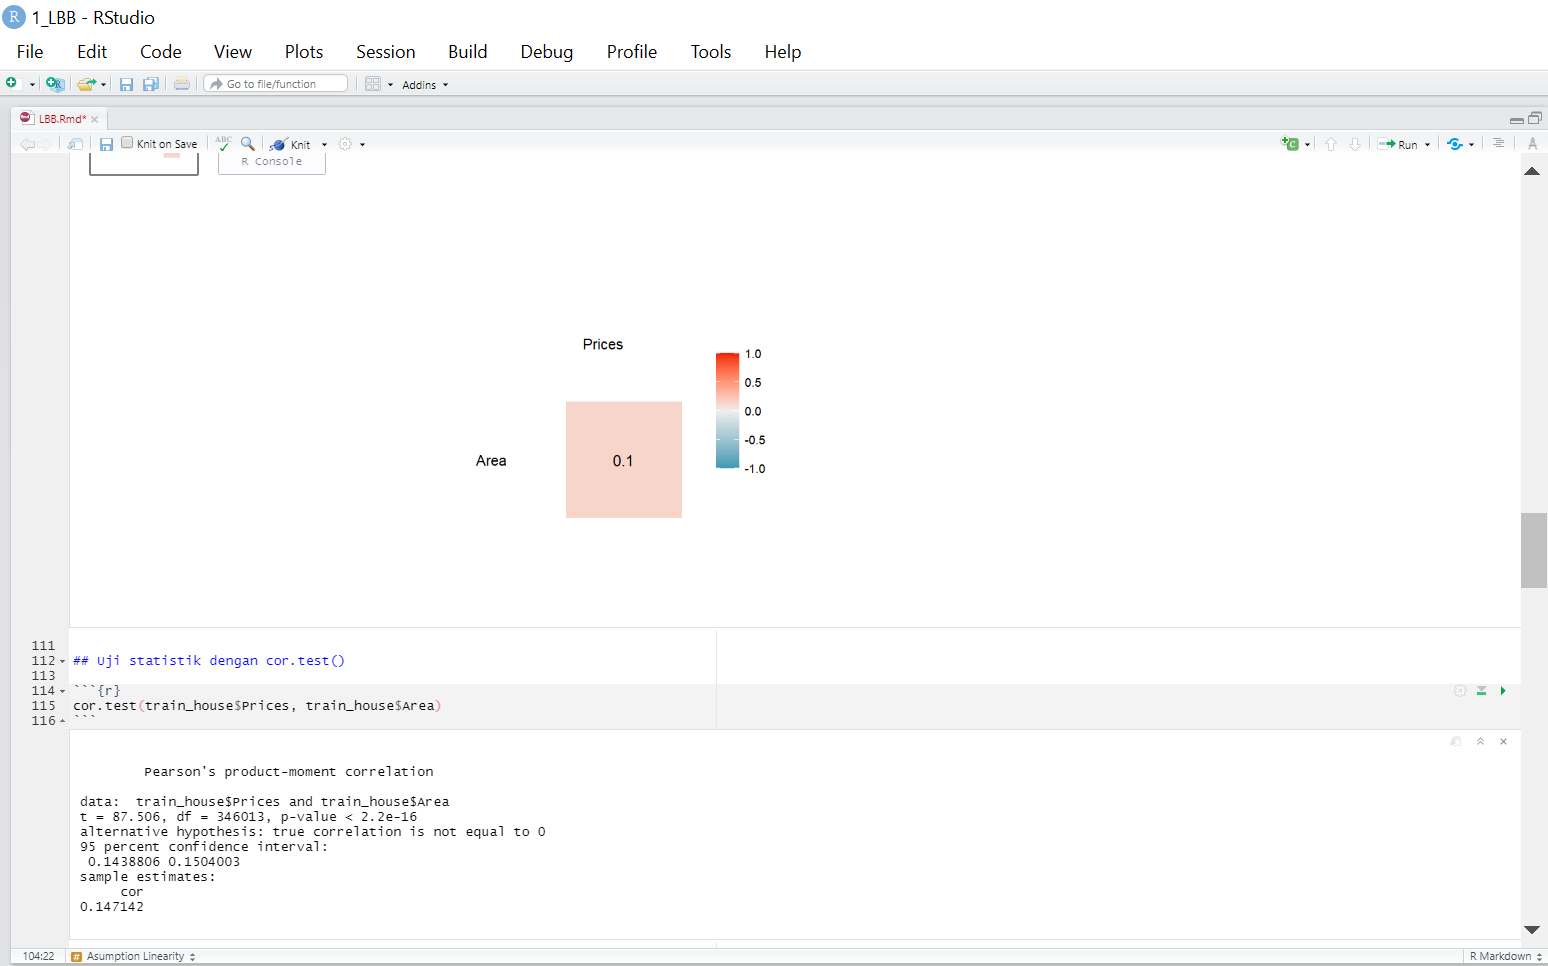
Task: Open the Knit options dropdown arrow
Action: [x=324, y=143]
